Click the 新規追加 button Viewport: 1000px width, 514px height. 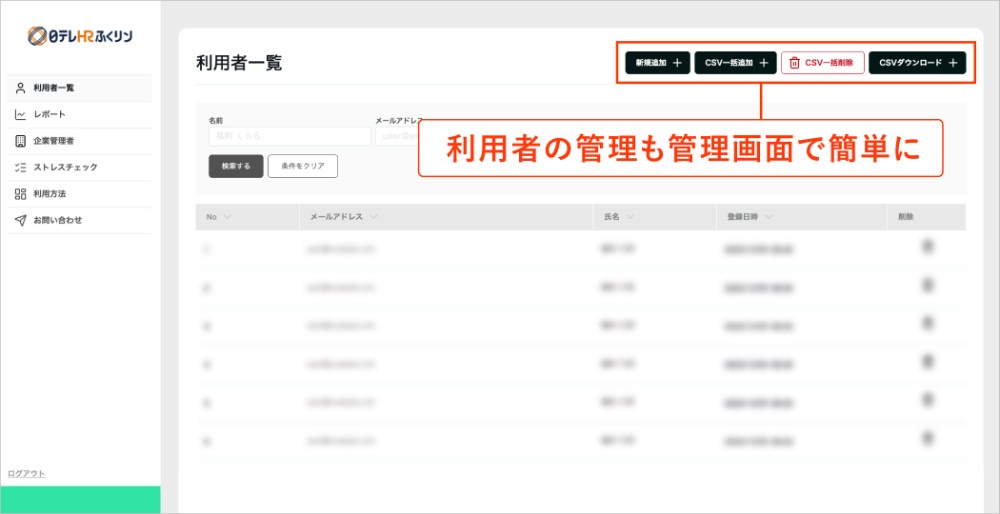tap(658, 63)
